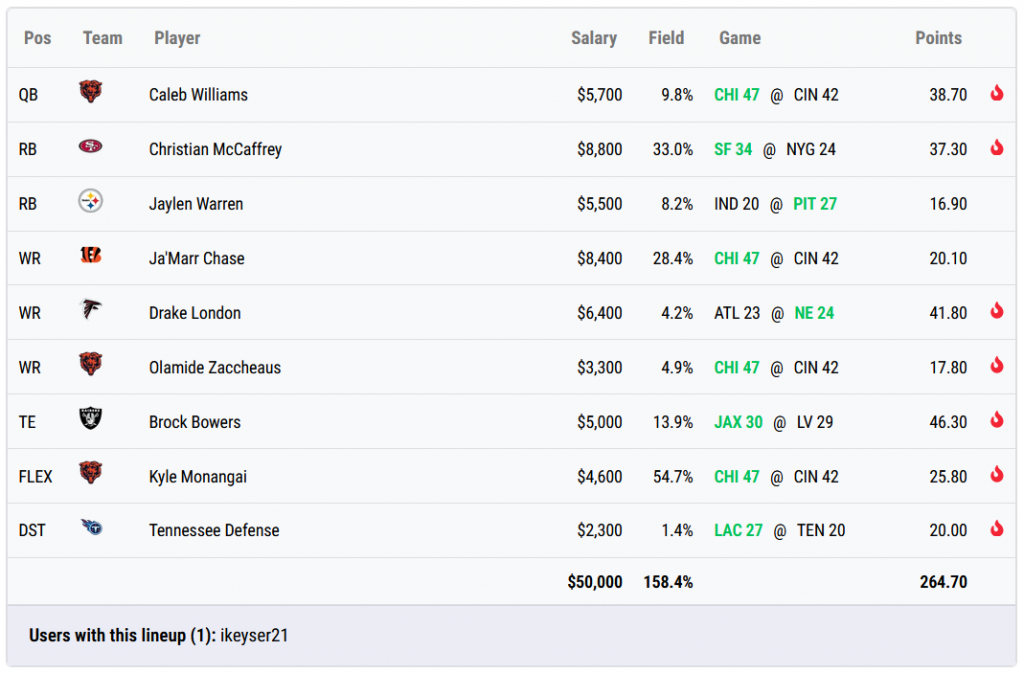Click the flame icon in Brock Bowers row
Viewport: 1024px width, 673px height.
click(x=996, y=421)
